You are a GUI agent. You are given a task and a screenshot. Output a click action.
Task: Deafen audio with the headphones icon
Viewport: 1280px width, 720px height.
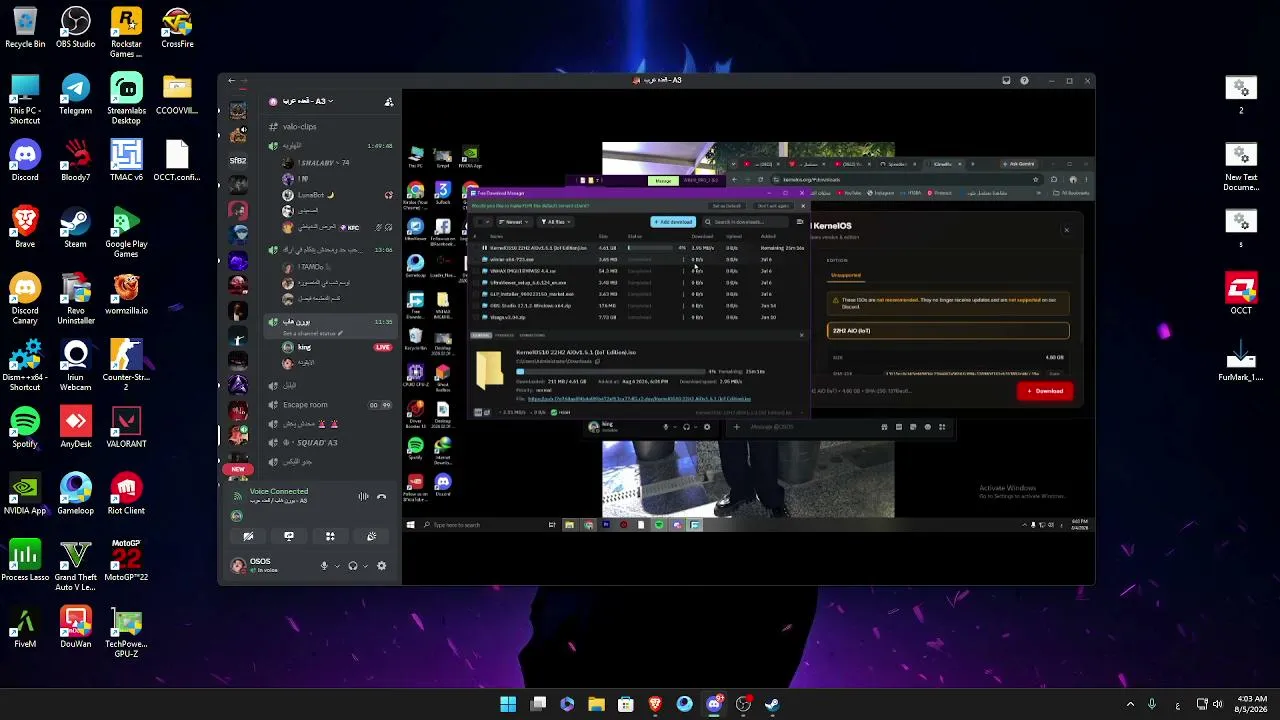352,566
